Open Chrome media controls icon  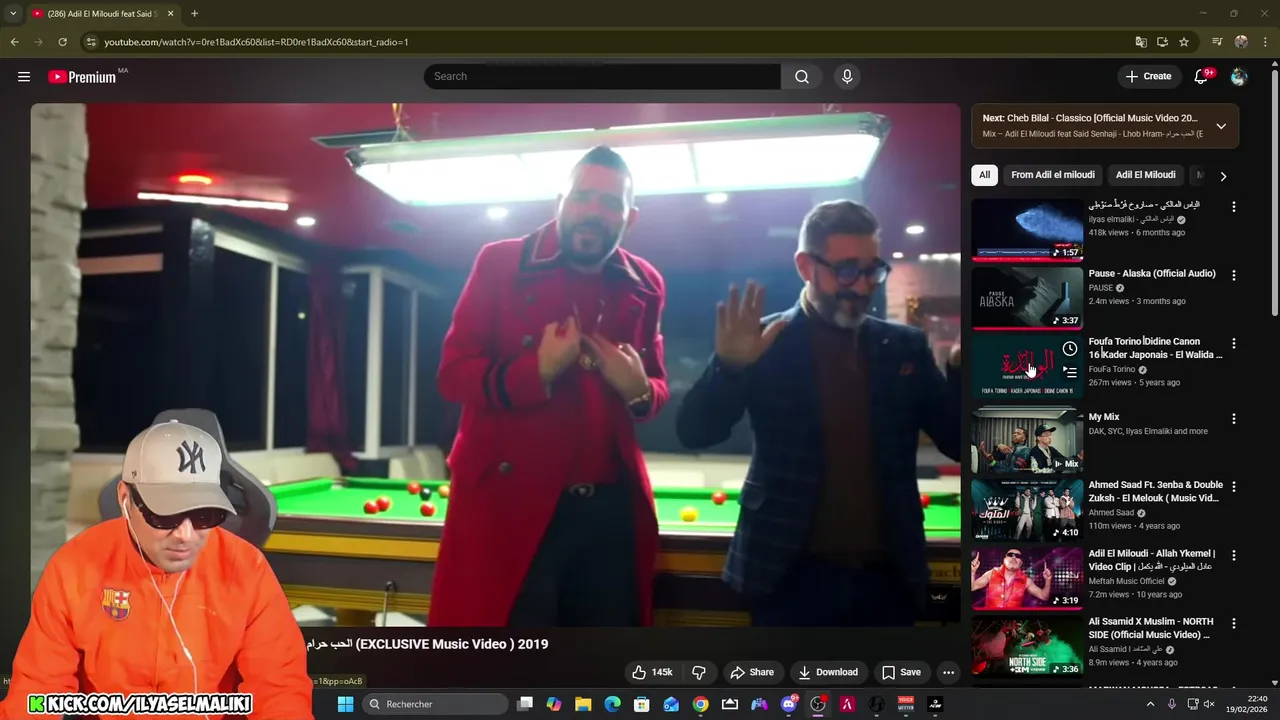1217,42
